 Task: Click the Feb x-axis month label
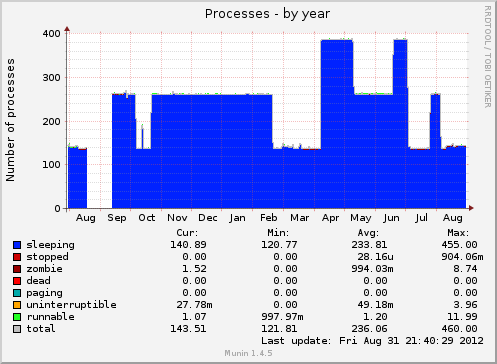tap(269, 218)
